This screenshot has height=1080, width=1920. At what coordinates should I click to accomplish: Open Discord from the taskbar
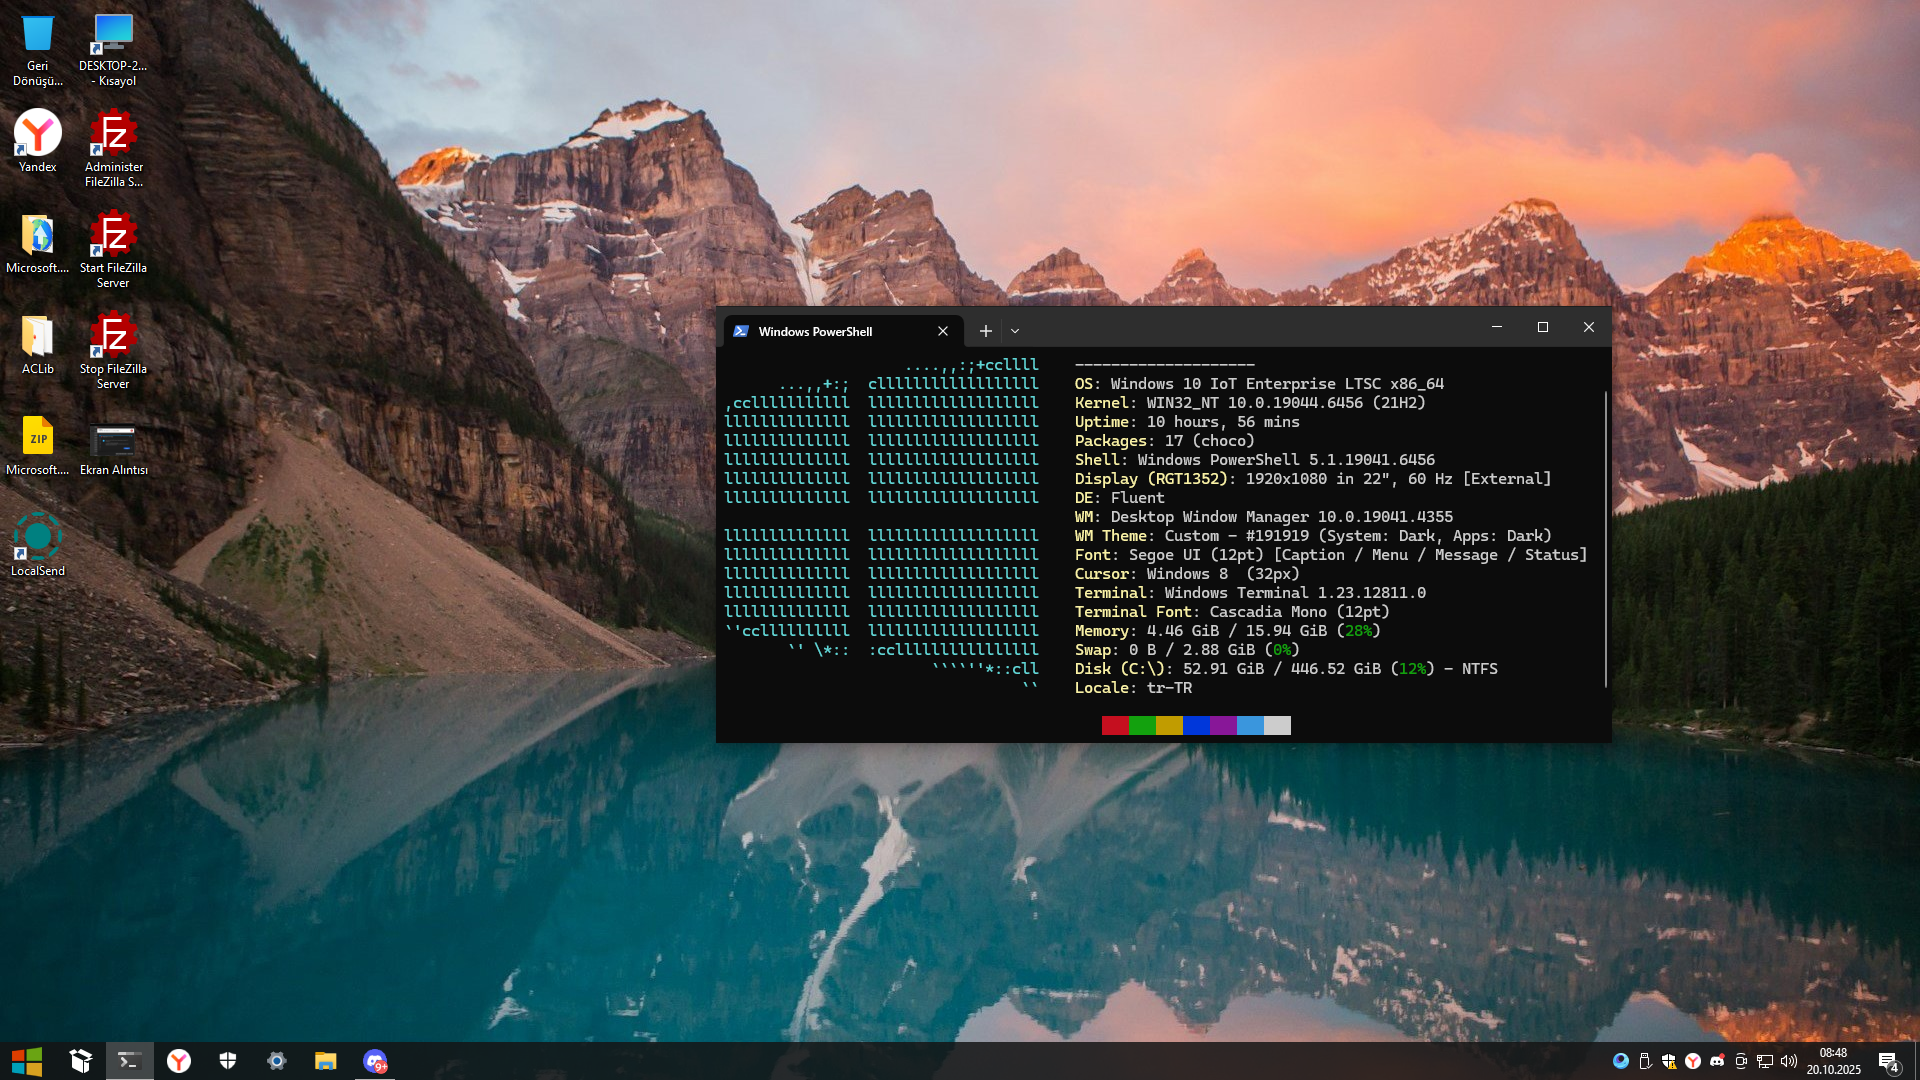click(375, 1061)
